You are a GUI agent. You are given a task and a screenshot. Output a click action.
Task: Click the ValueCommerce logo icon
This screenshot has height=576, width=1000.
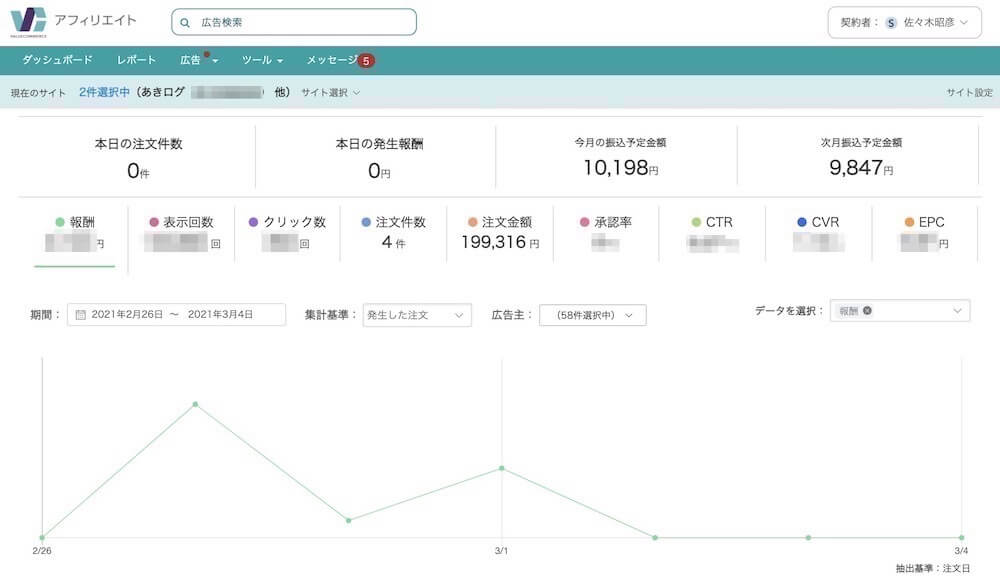click(28, 22)
